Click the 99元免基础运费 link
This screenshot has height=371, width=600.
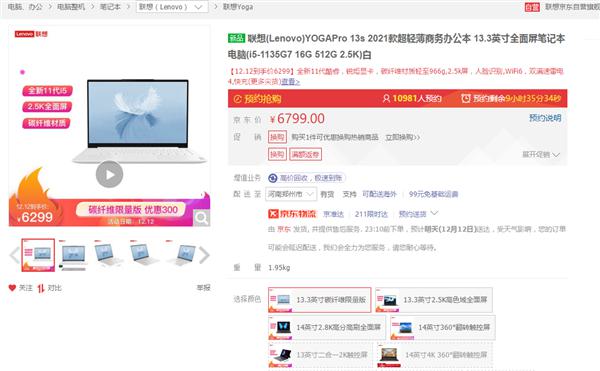pyautogui.click(x=433, y=194)
